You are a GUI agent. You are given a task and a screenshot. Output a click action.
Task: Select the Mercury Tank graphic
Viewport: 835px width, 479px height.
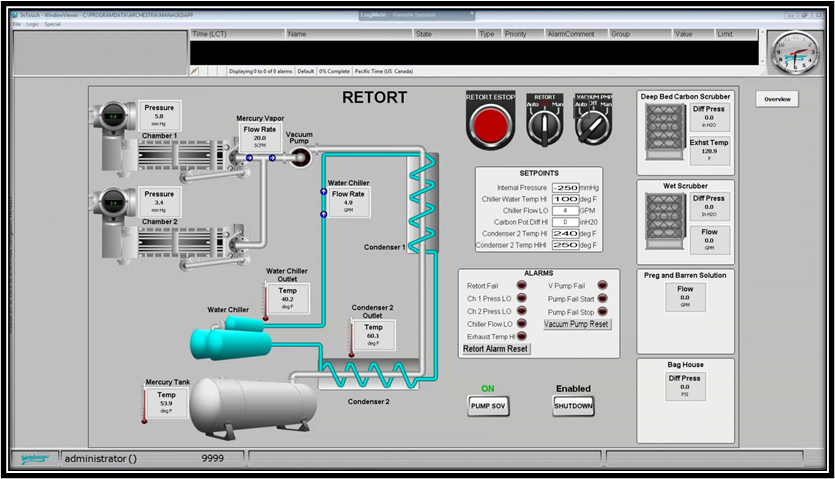[x=253, y=406]
